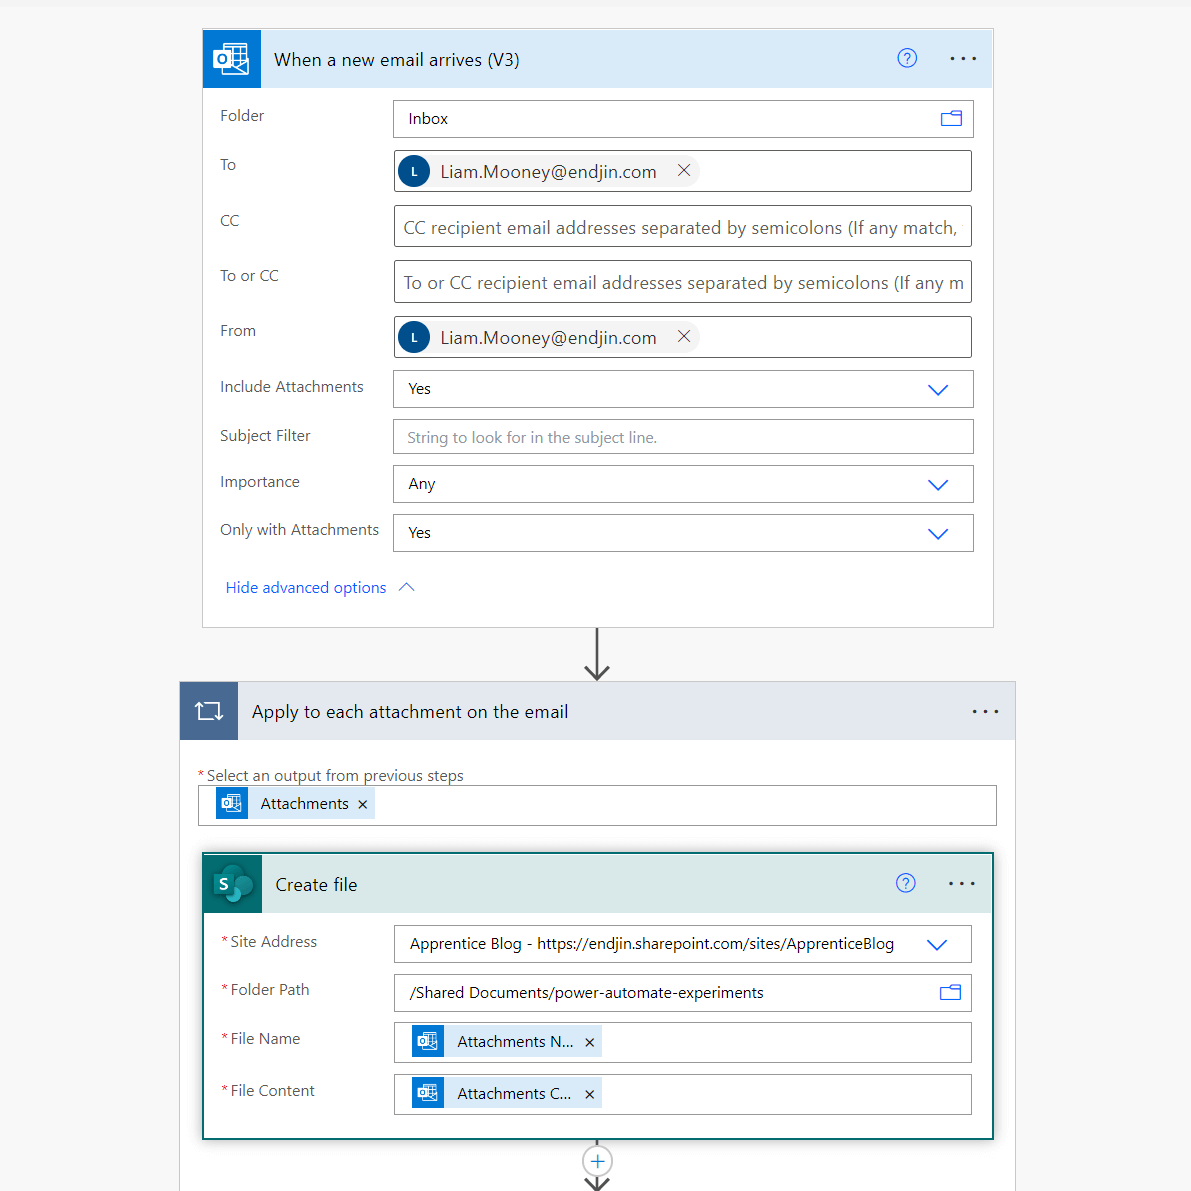Open the menu on the Apply to each card
Viewport: 1191px width, 1191px height.
click(985, 711)
